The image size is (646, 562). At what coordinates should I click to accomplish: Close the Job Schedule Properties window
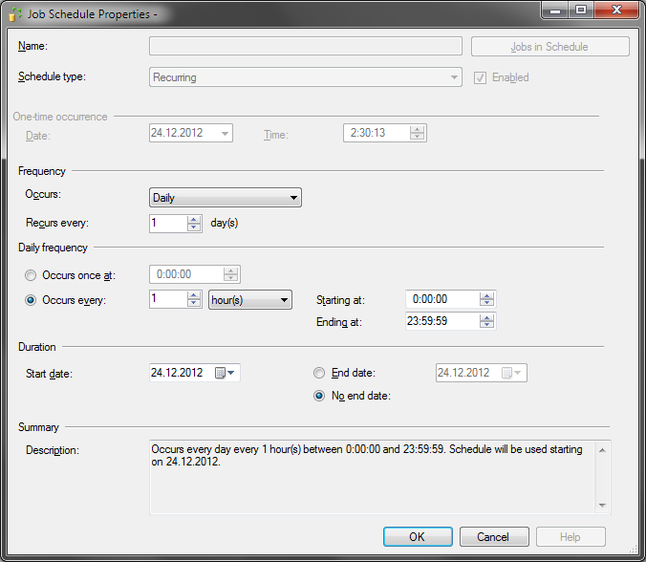point(615,12)
